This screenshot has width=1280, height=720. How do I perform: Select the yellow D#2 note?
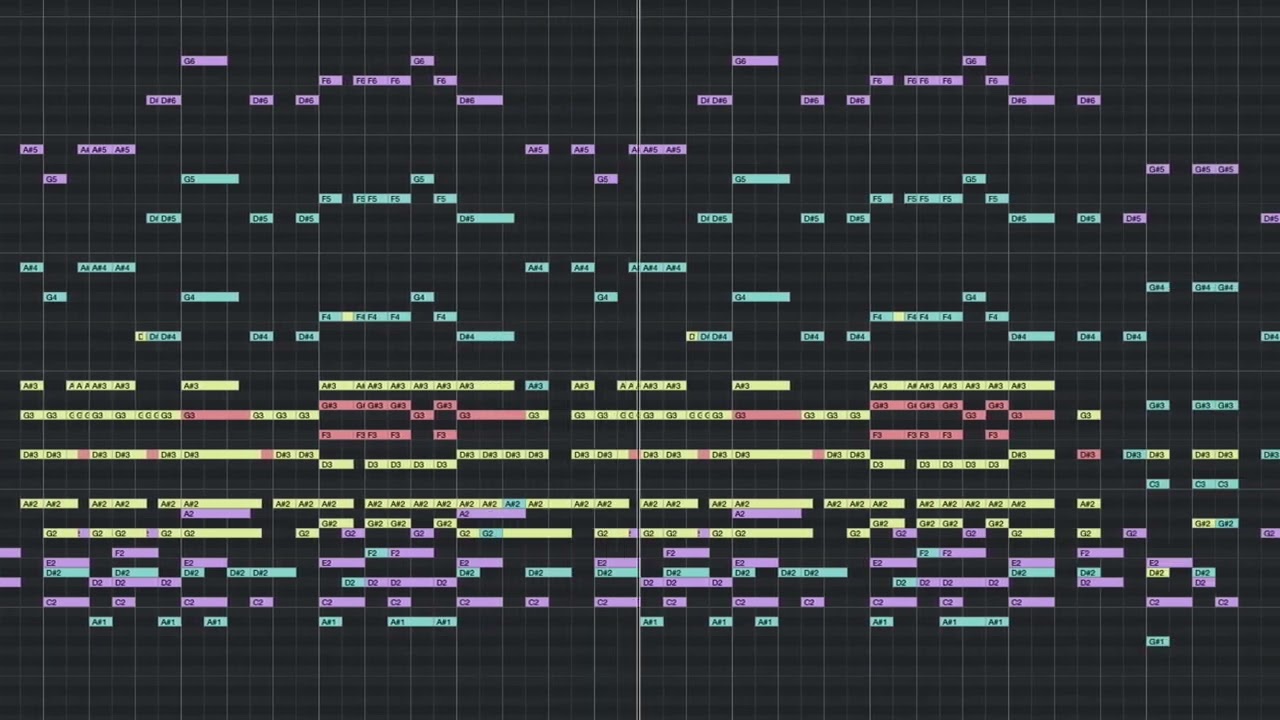pos(1158,573)
